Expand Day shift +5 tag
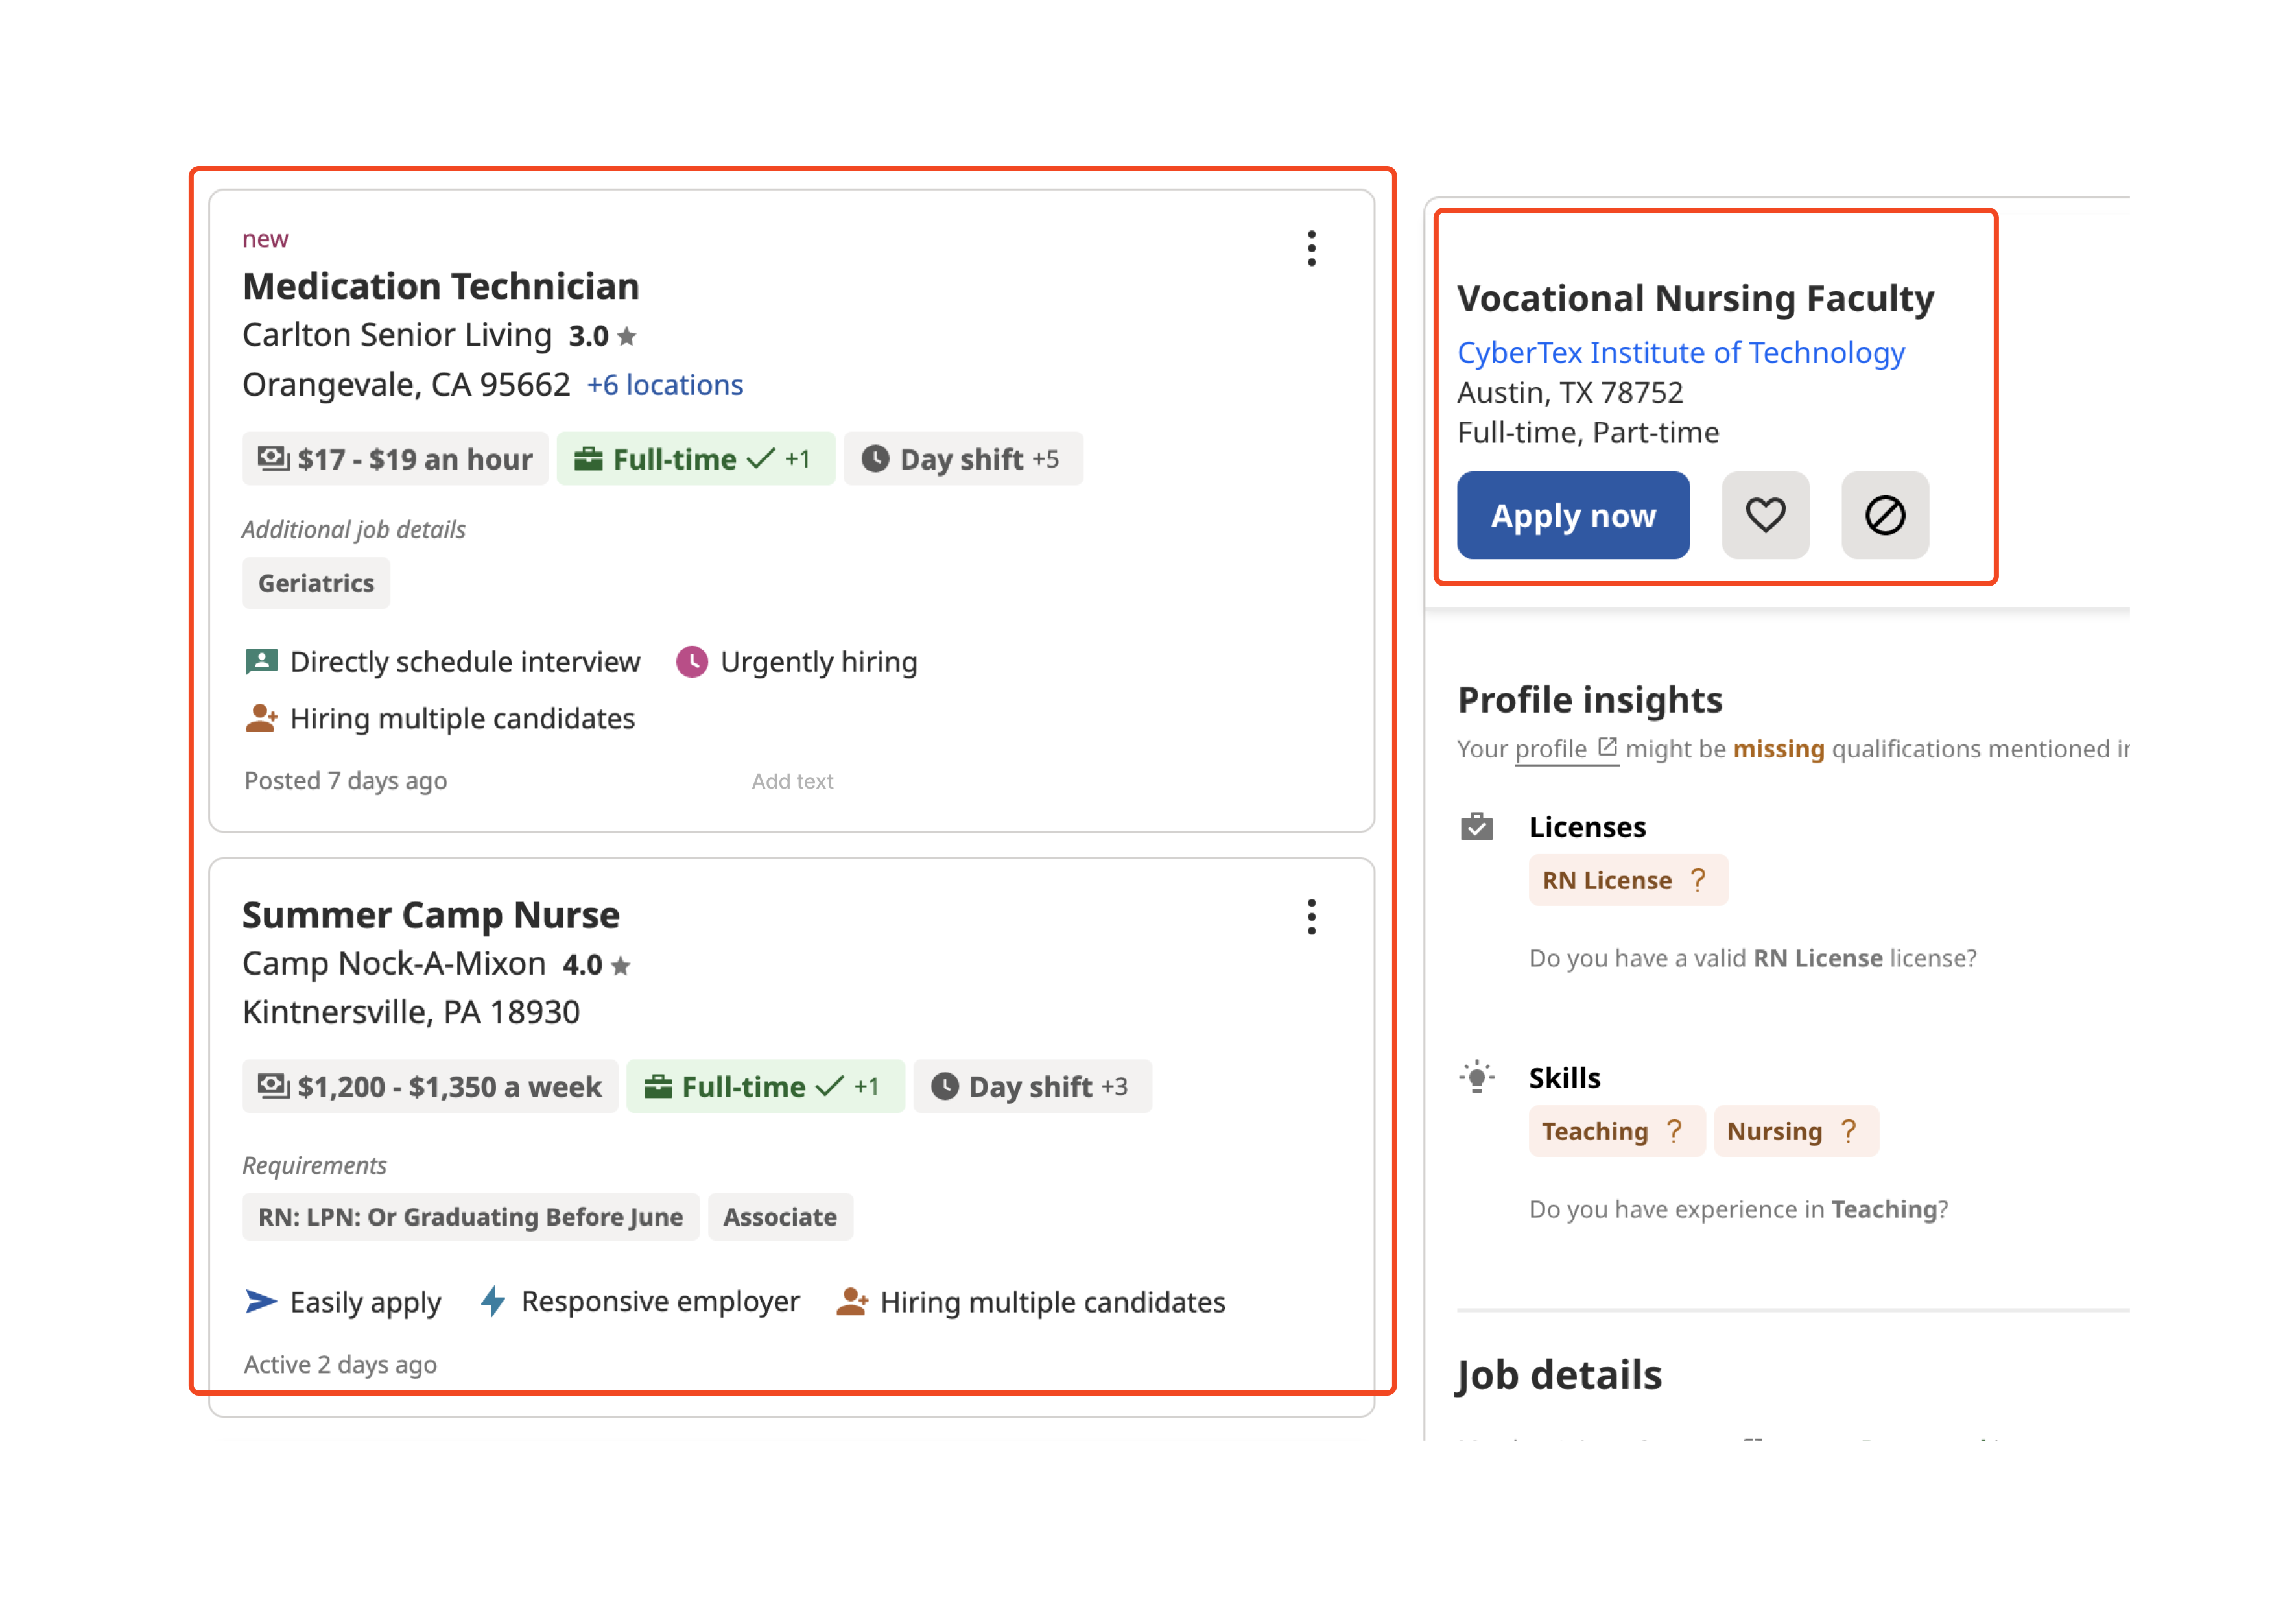Screen dimensions: 2296x1607 tap(962, 459)
